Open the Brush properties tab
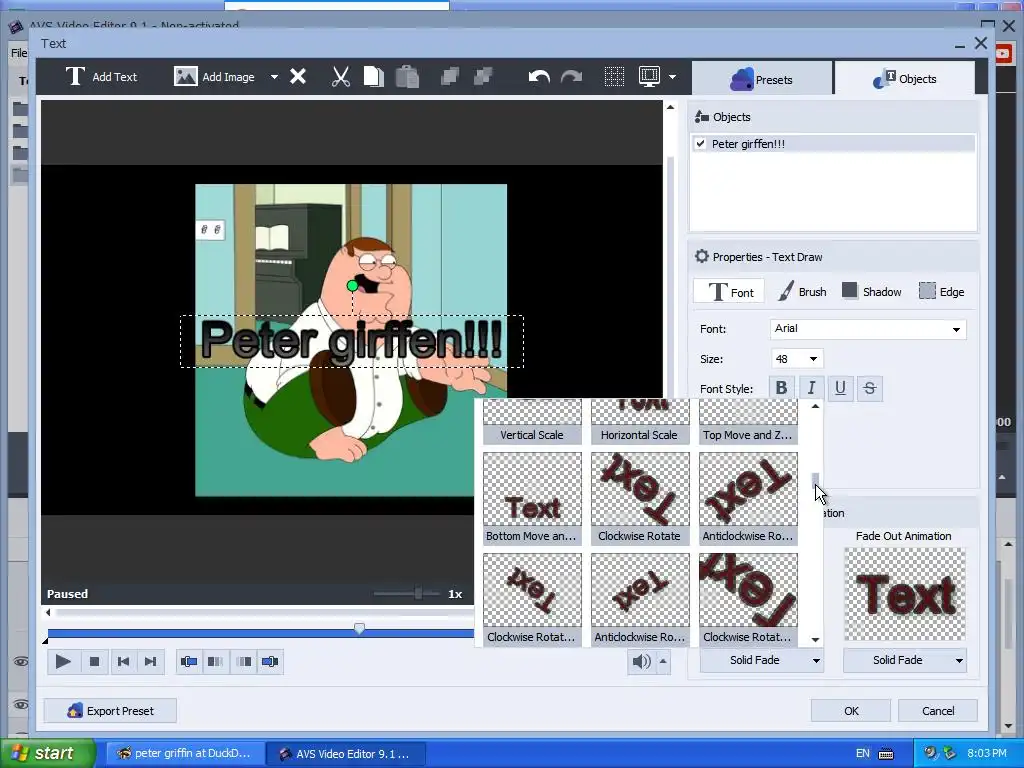Viewport: 1024px width, 768px height. 803,292
